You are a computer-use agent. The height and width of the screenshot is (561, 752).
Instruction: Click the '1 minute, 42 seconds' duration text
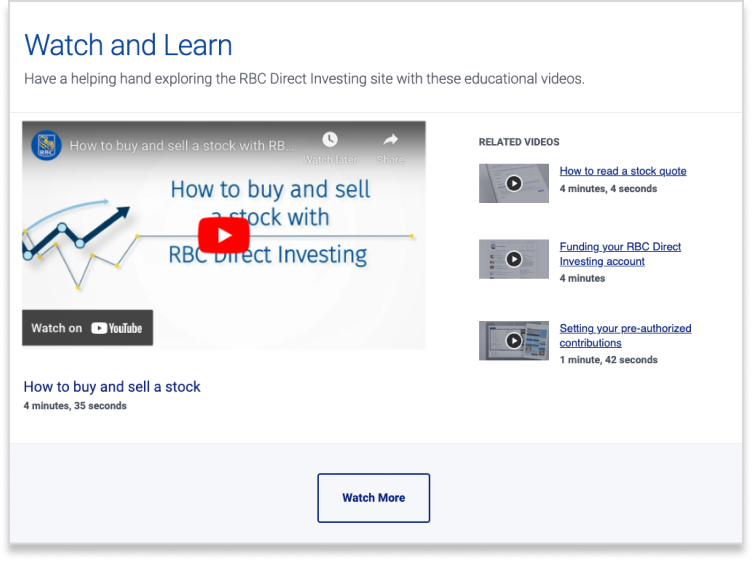[608, 360]
